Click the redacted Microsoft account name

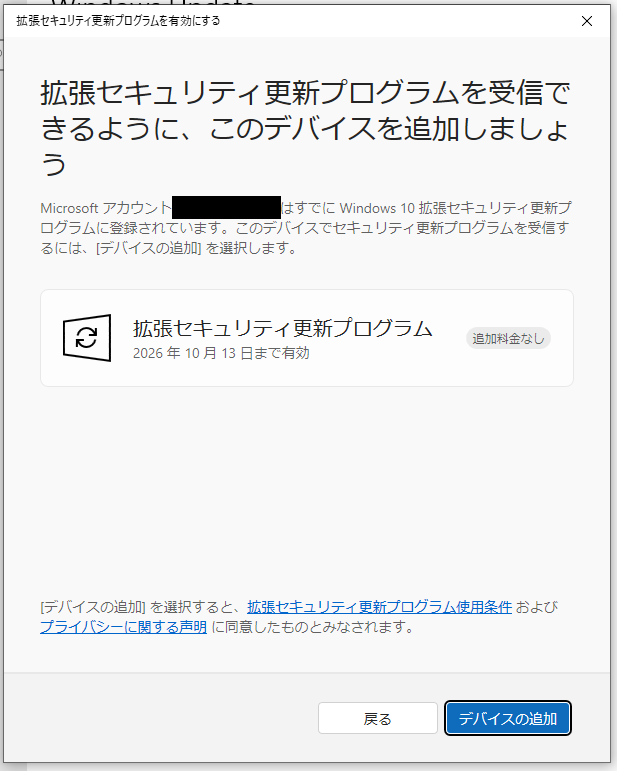226,208
